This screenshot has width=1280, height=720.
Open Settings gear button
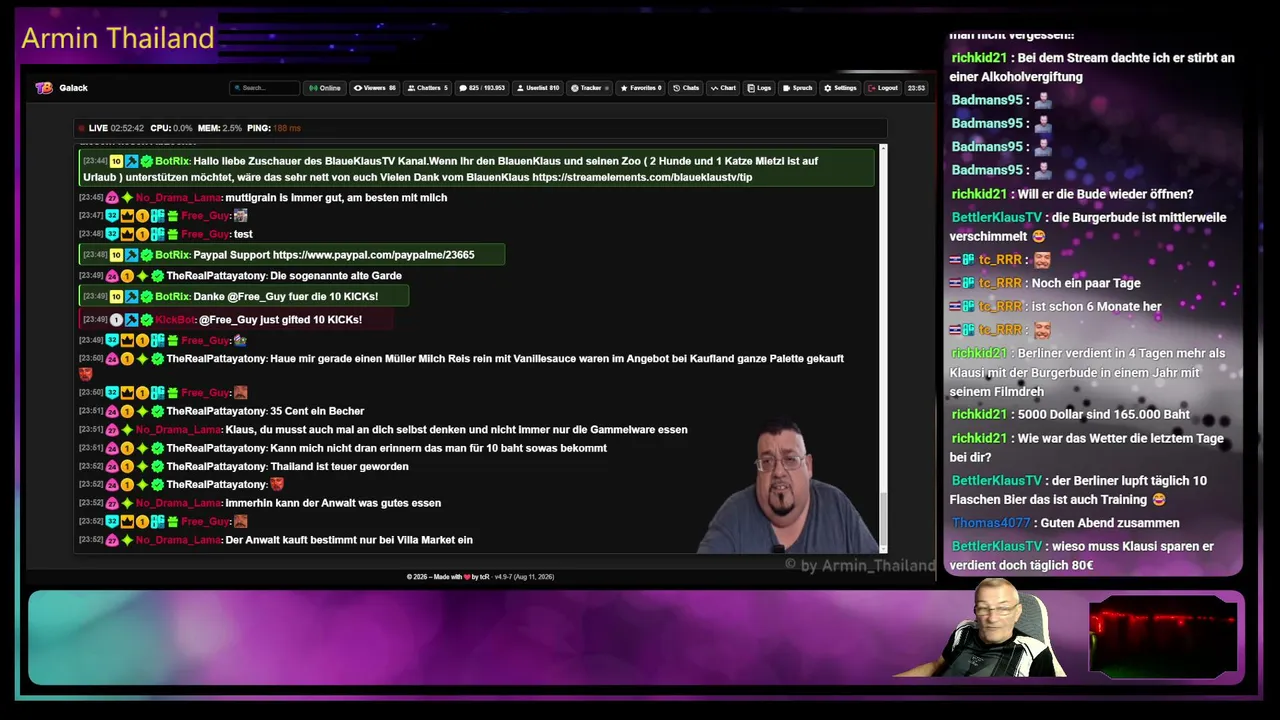click(841, 88)
